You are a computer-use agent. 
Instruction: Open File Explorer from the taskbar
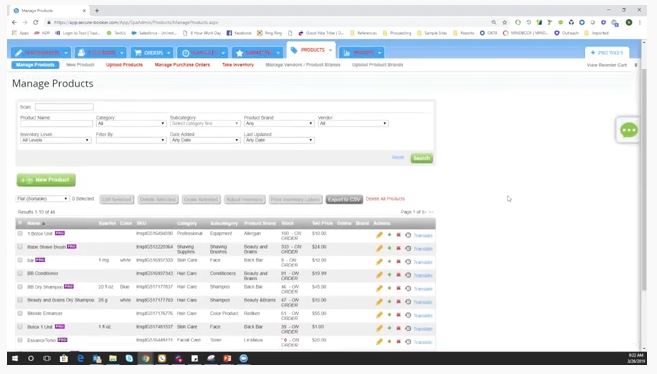pos(113,359)
